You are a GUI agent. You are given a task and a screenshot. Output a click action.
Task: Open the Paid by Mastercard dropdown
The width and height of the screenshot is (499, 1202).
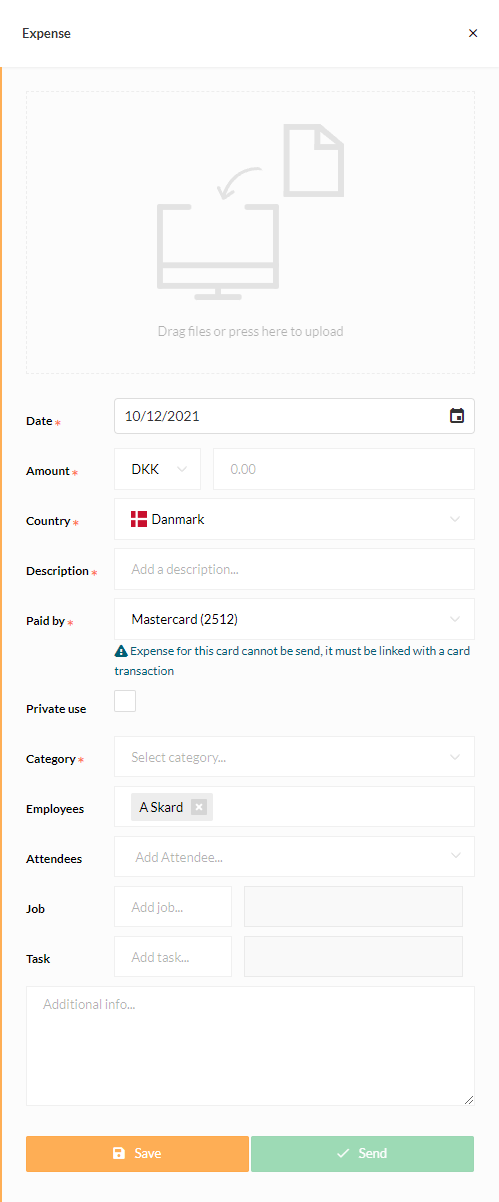(295, 619)
